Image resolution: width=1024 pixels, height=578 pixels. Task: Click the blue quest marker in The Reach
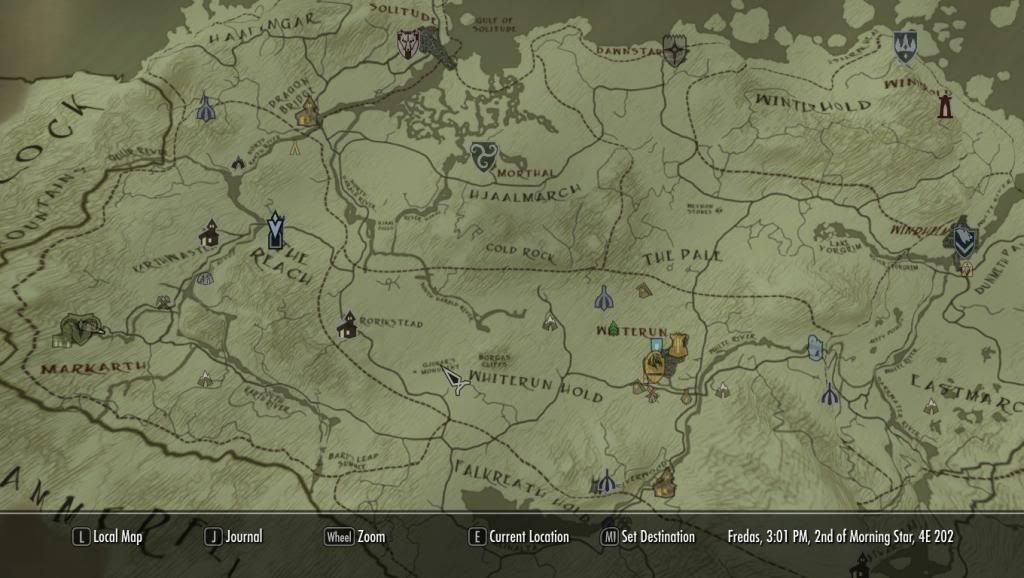[x=276, y=230]
